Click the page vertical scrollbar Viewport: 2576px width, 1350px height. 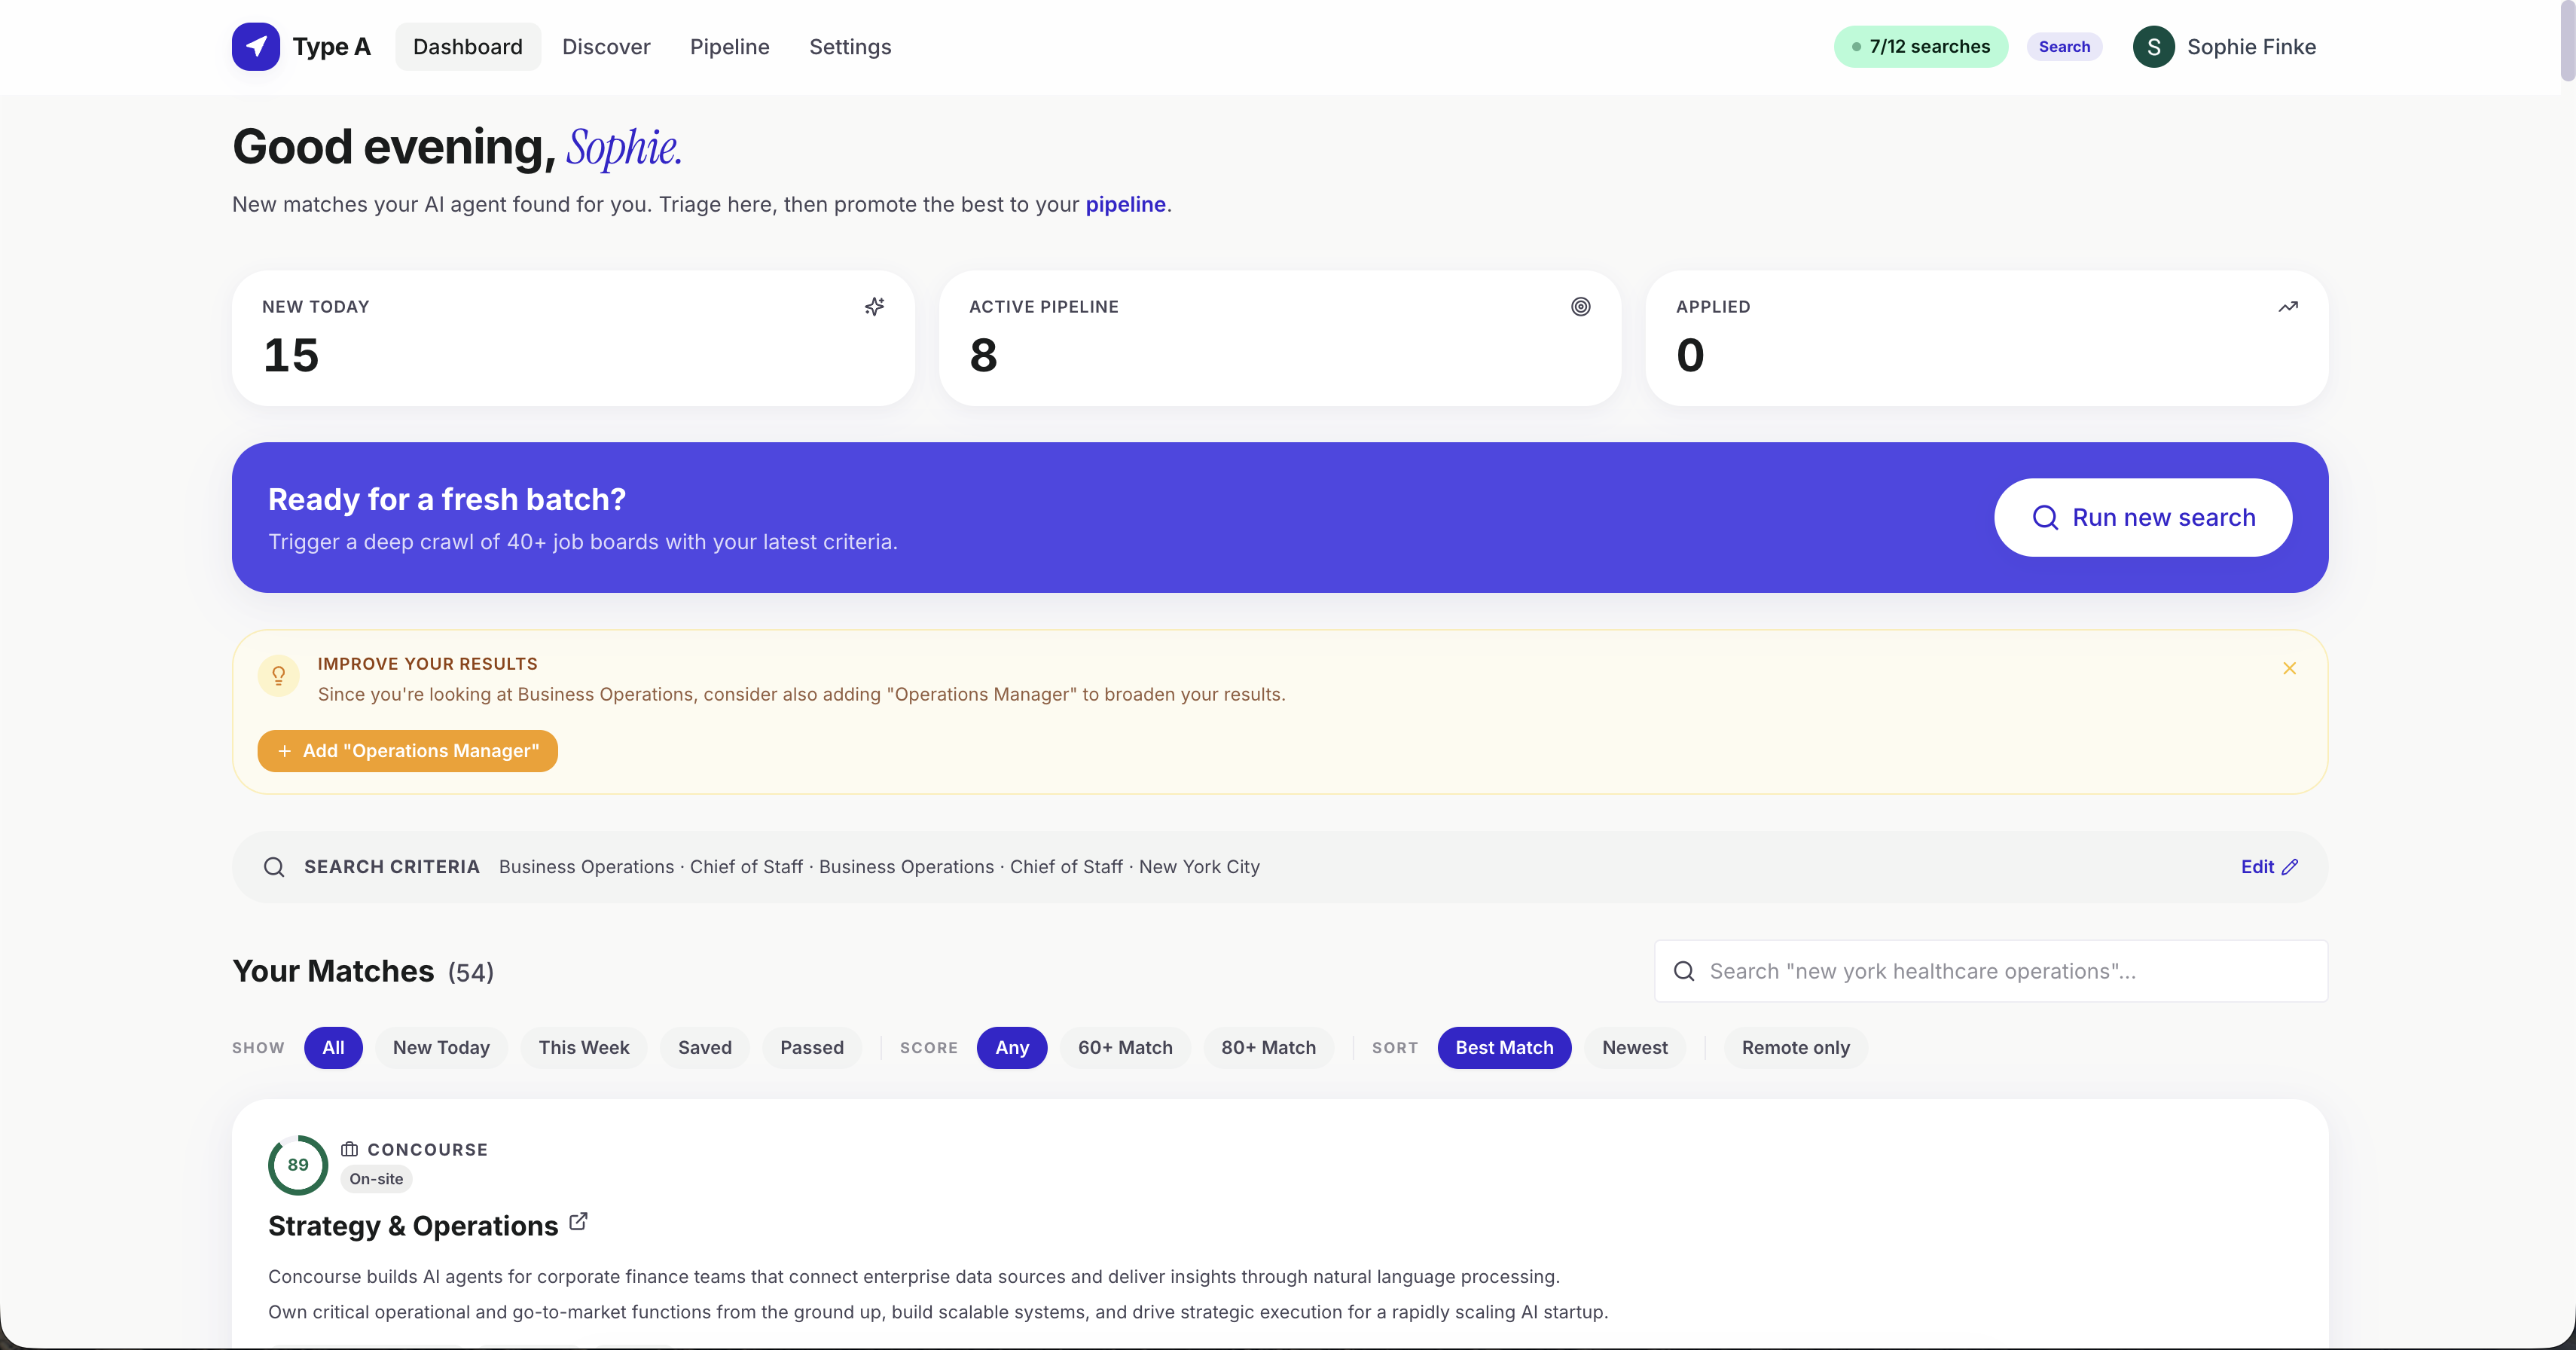pos(2567,40)
